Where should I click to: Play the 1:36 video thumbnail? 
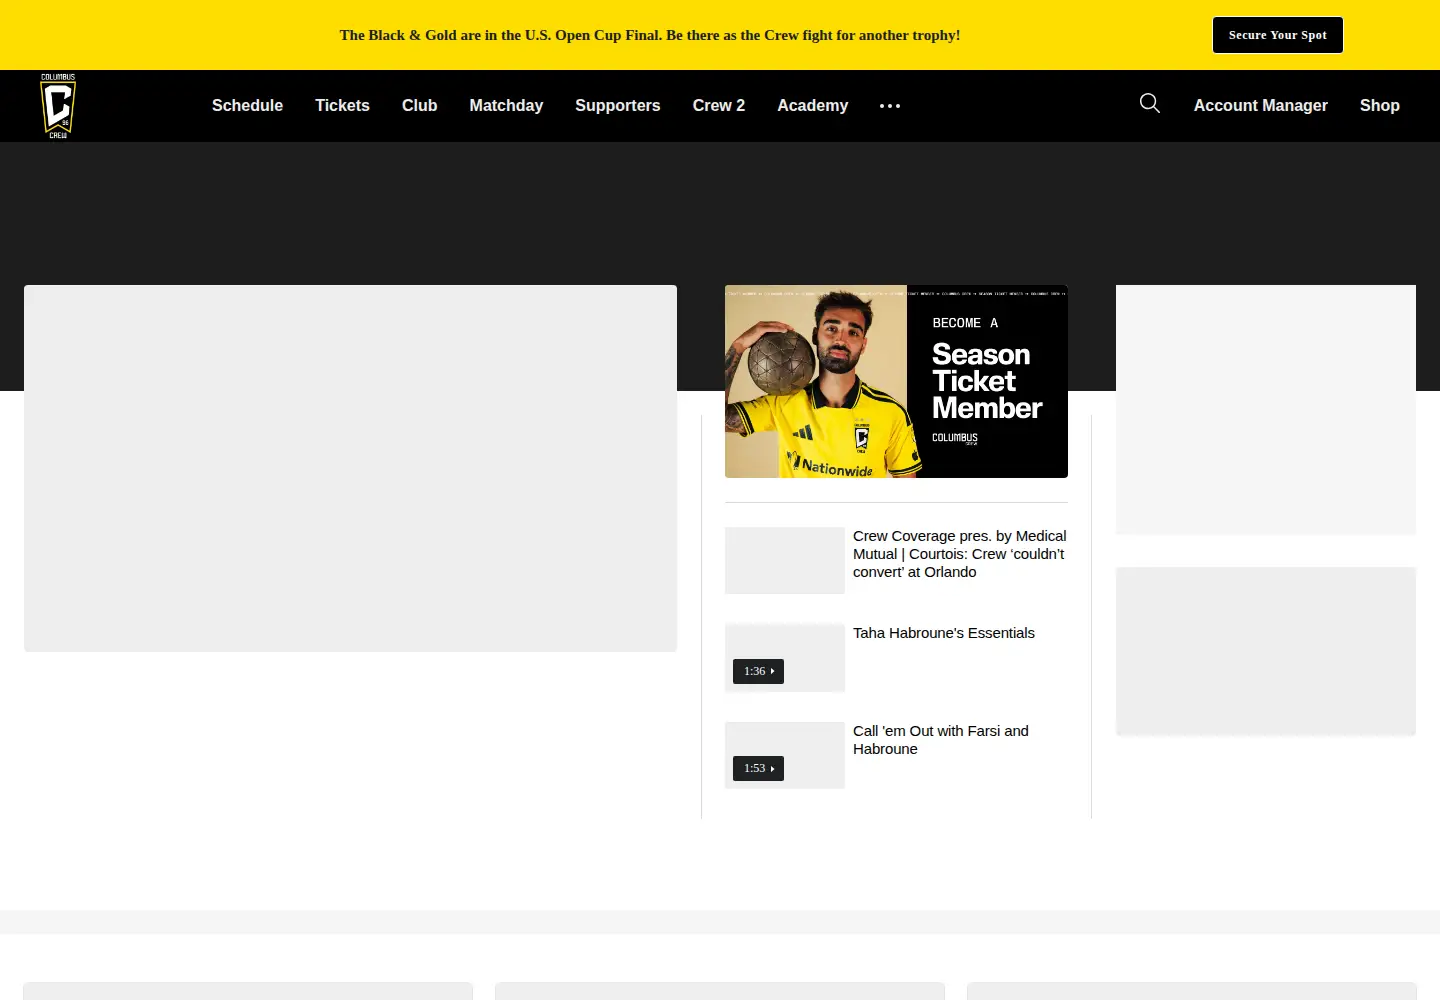[785, 658]
